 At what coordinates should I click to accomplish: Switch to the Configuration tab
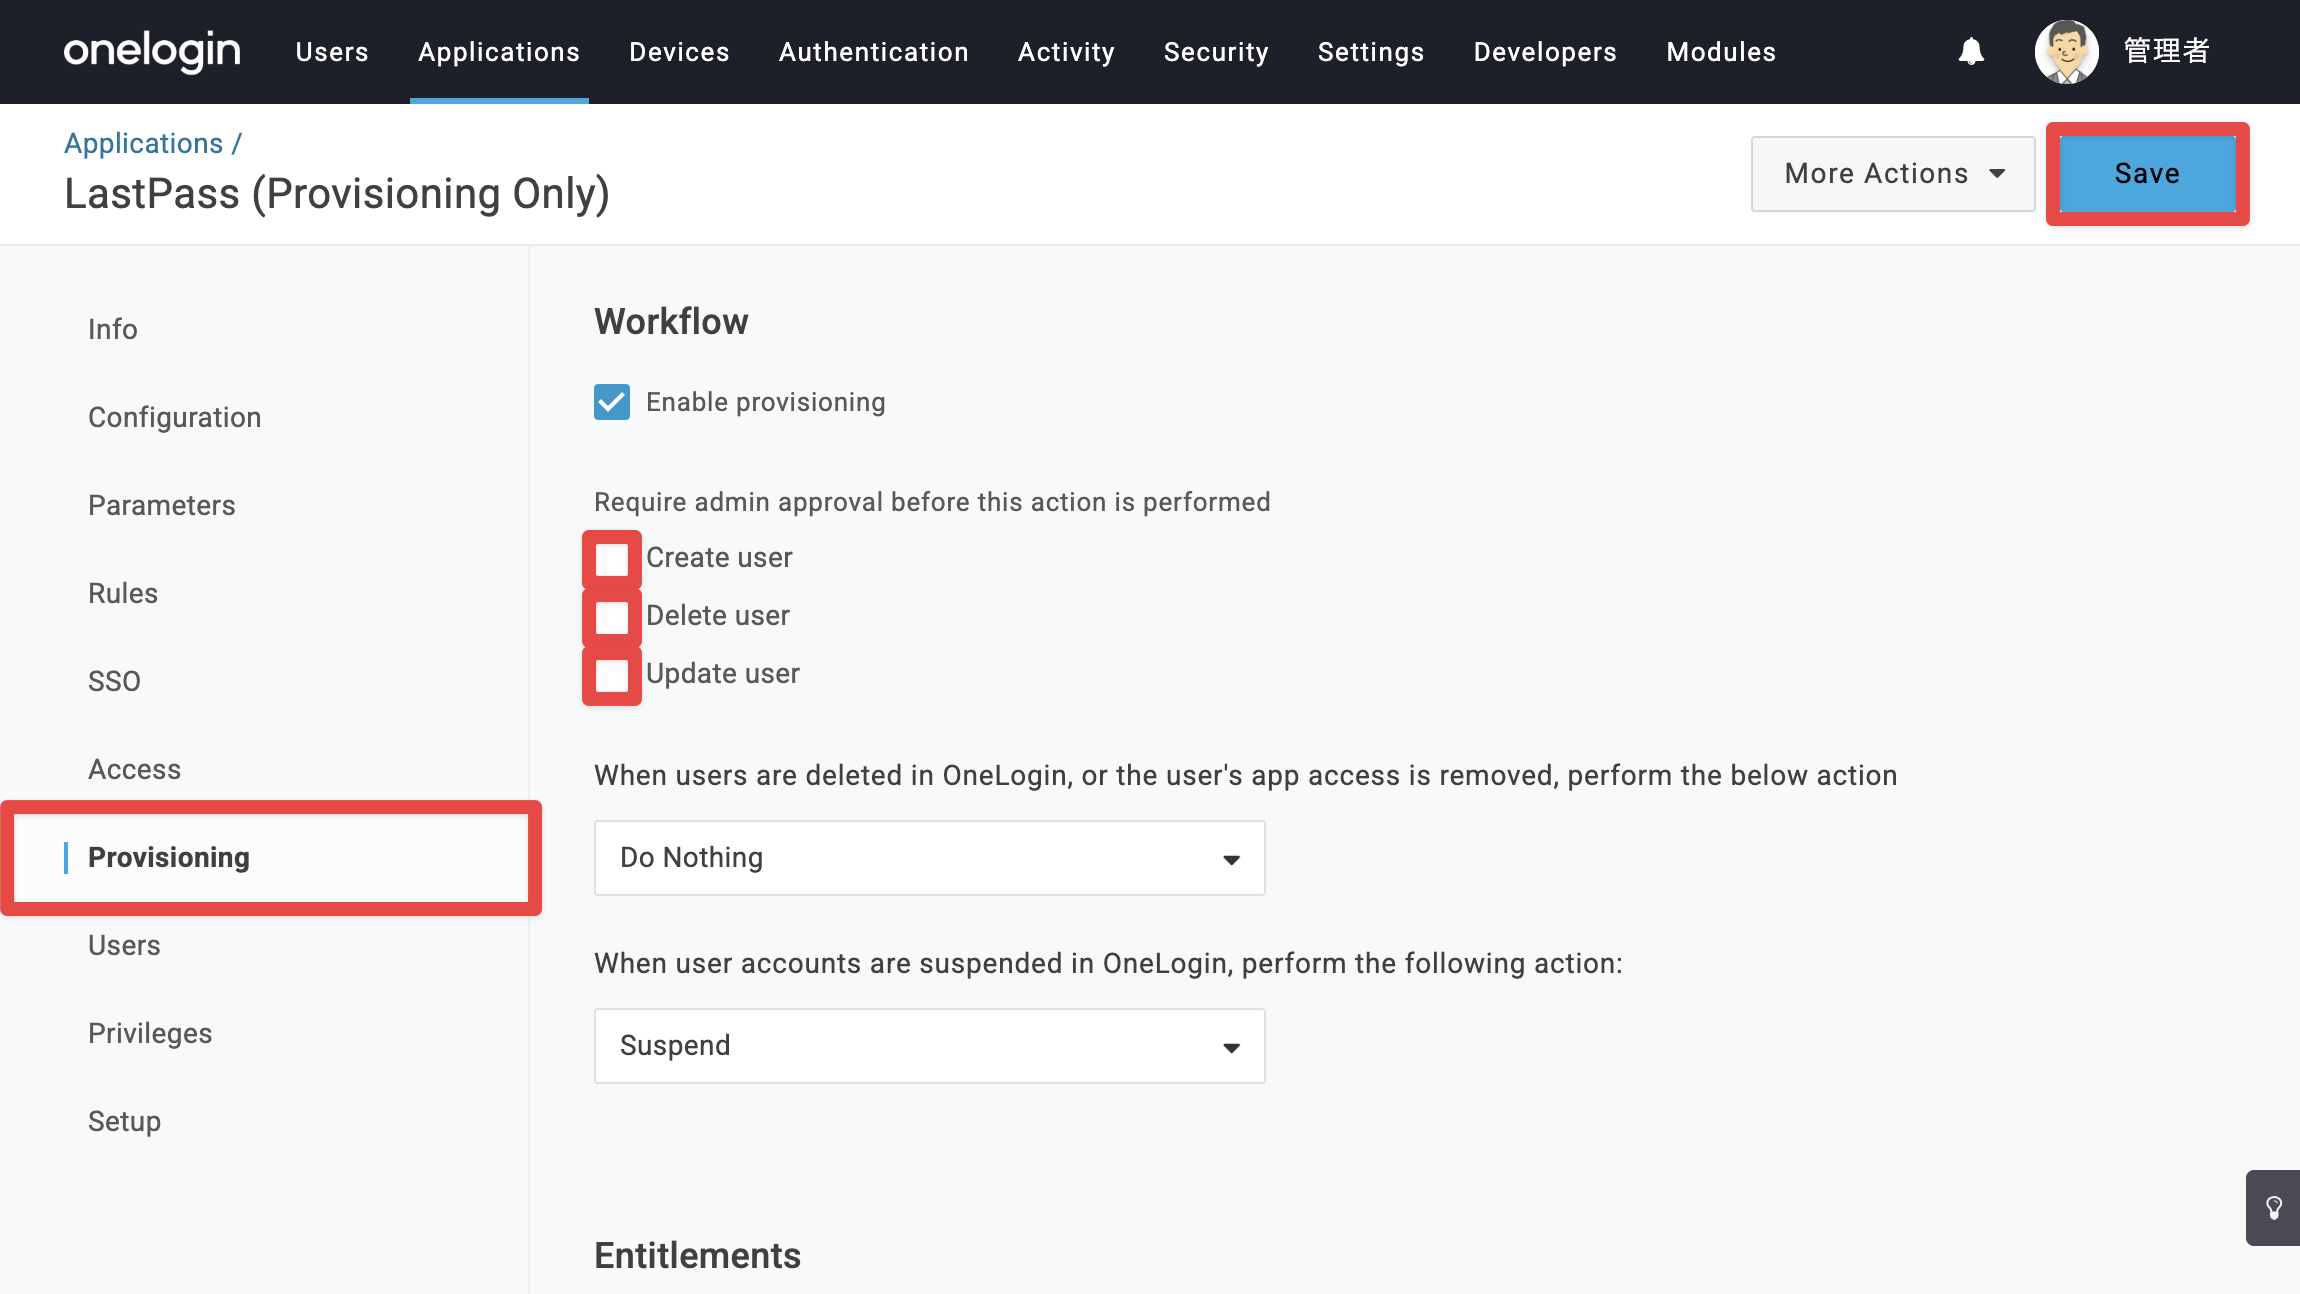[175, 417]
